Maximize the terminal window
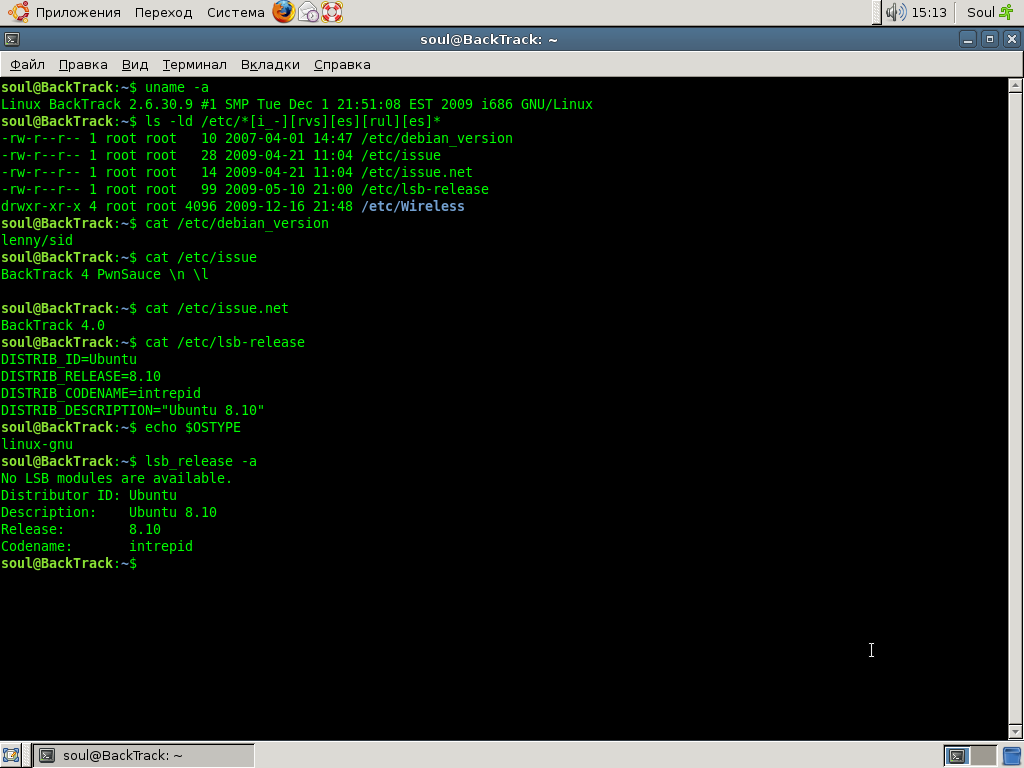This screenshot has height=768, width=1024. pos(989,39)
